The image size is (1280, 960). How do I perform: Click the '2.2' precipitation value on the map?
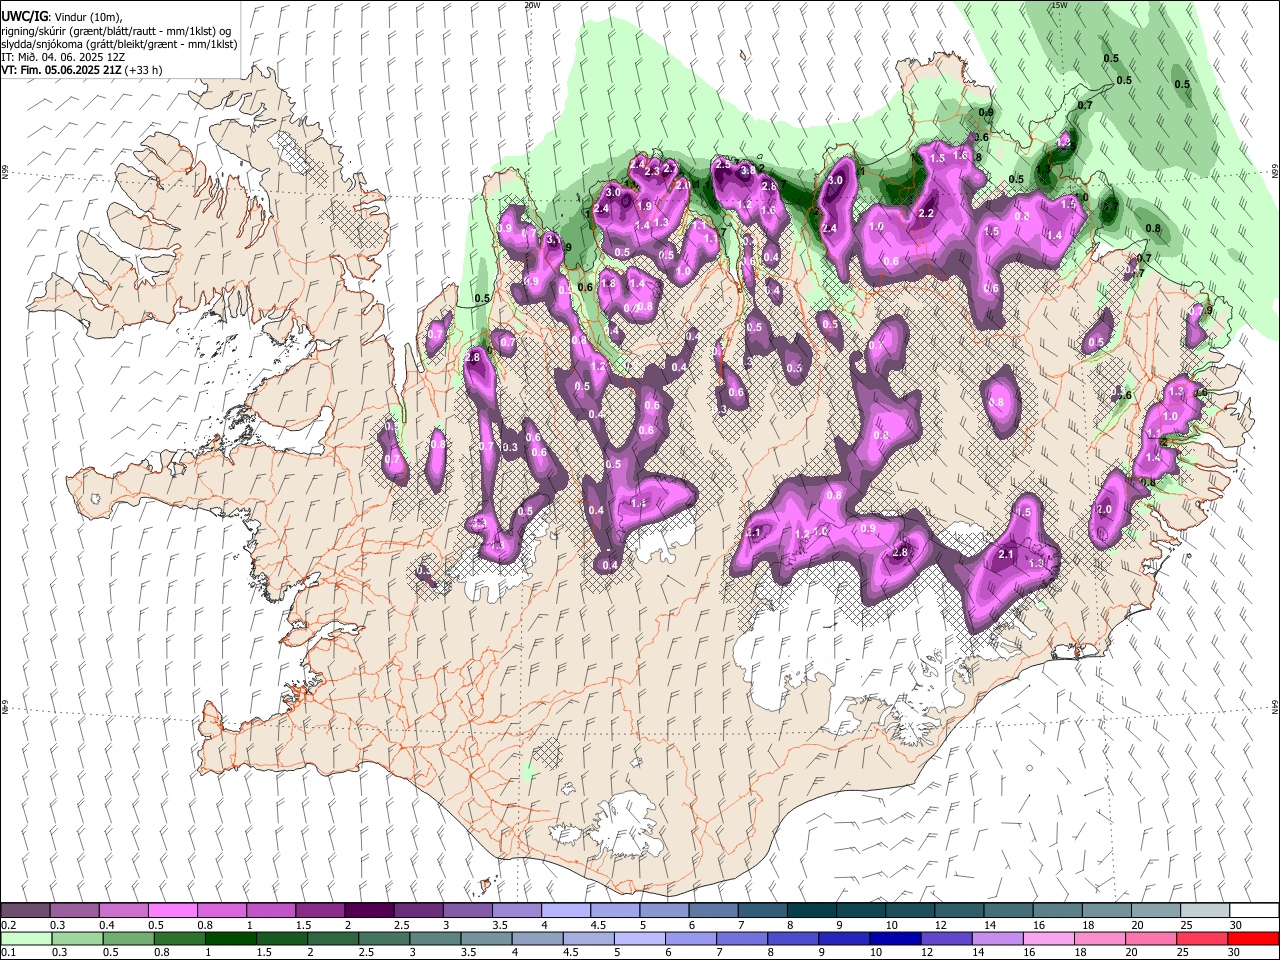point(926,213)
